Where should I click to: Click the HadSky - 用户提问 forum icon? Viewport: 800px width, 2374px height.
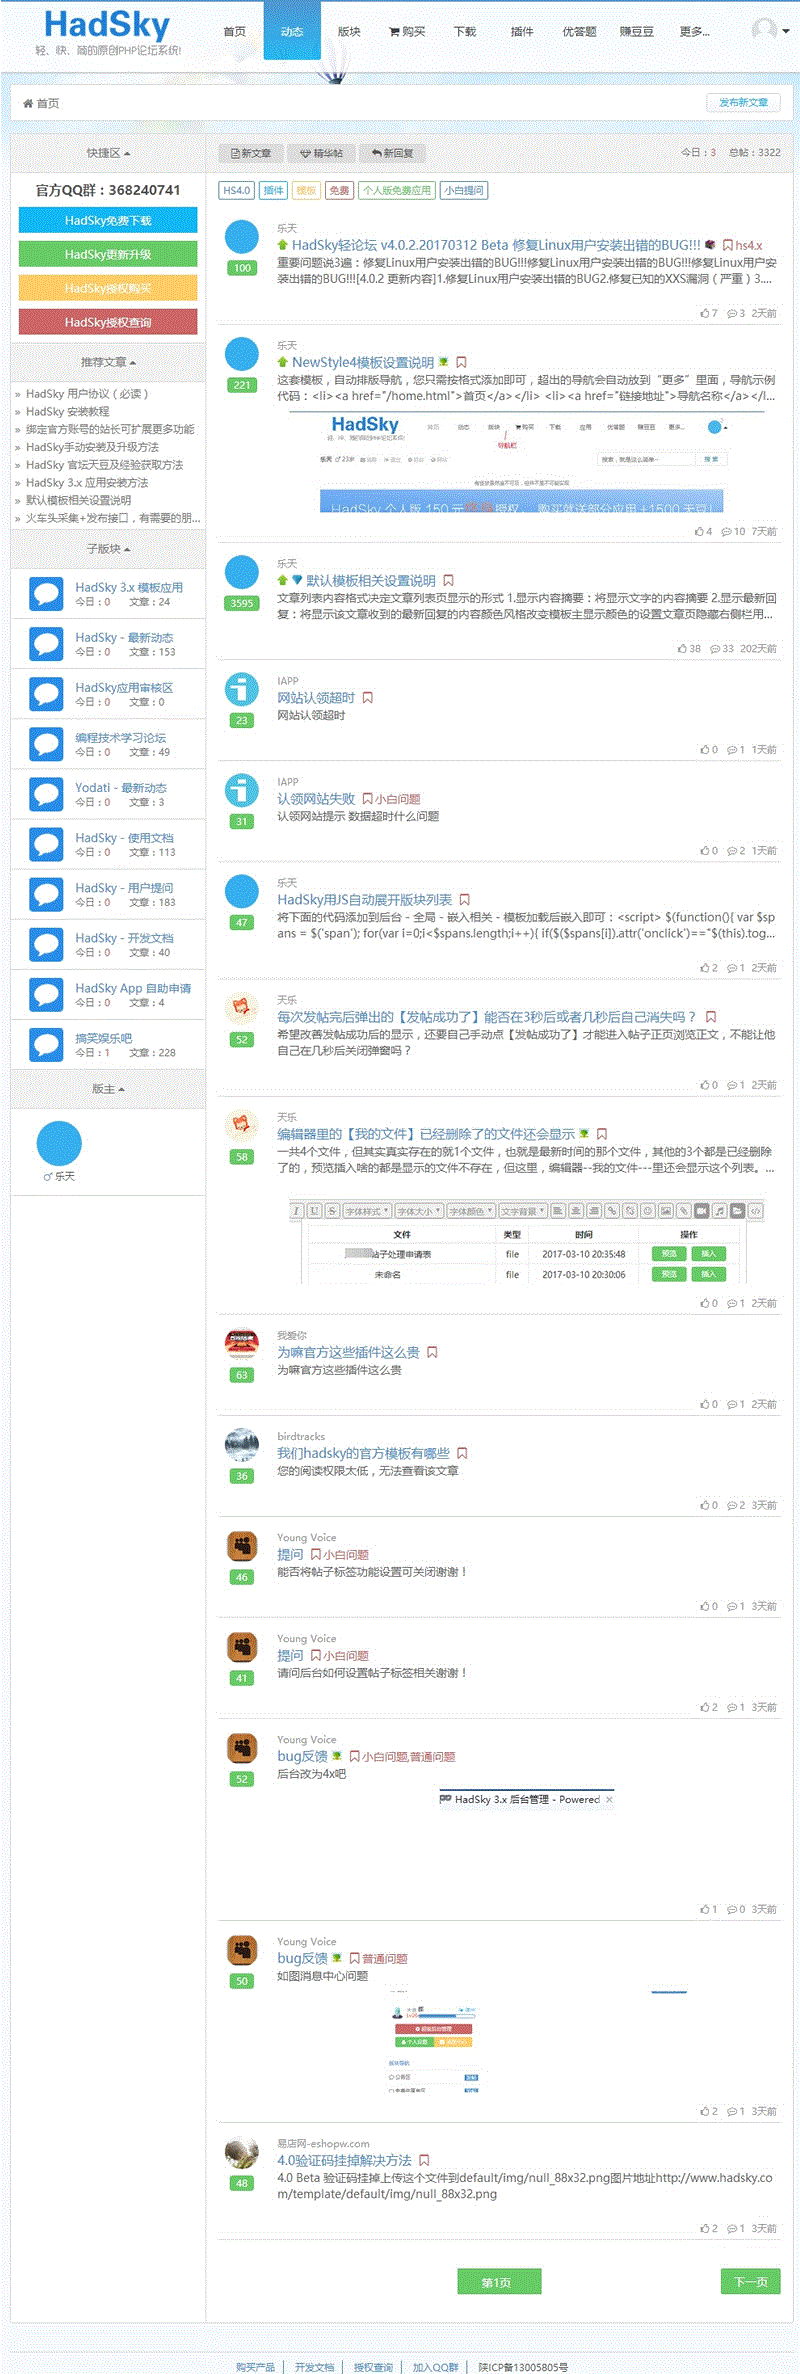(x=46, y=894)
